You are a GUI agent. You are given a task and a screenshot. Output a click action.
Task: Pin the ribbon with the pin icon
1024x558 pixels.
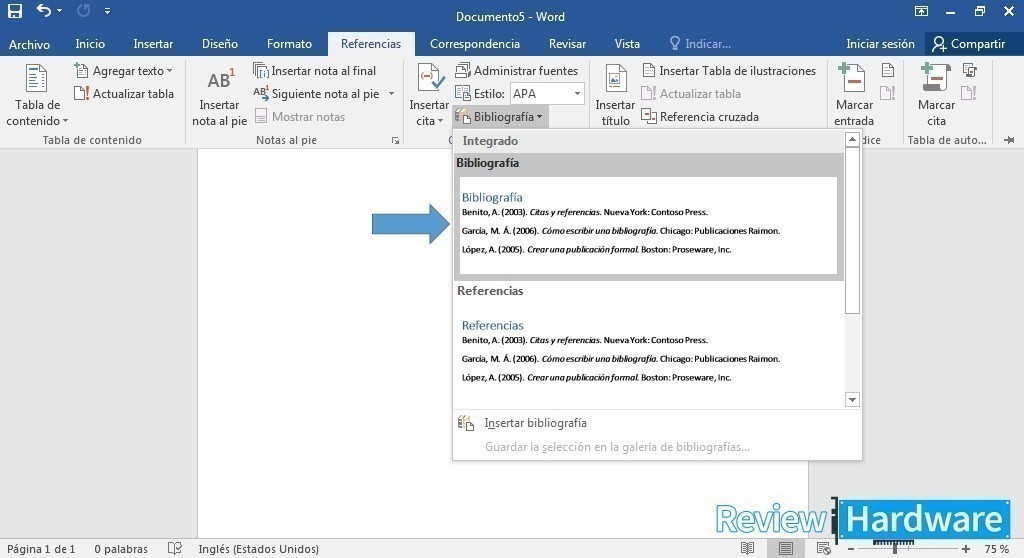[1009, 140]
